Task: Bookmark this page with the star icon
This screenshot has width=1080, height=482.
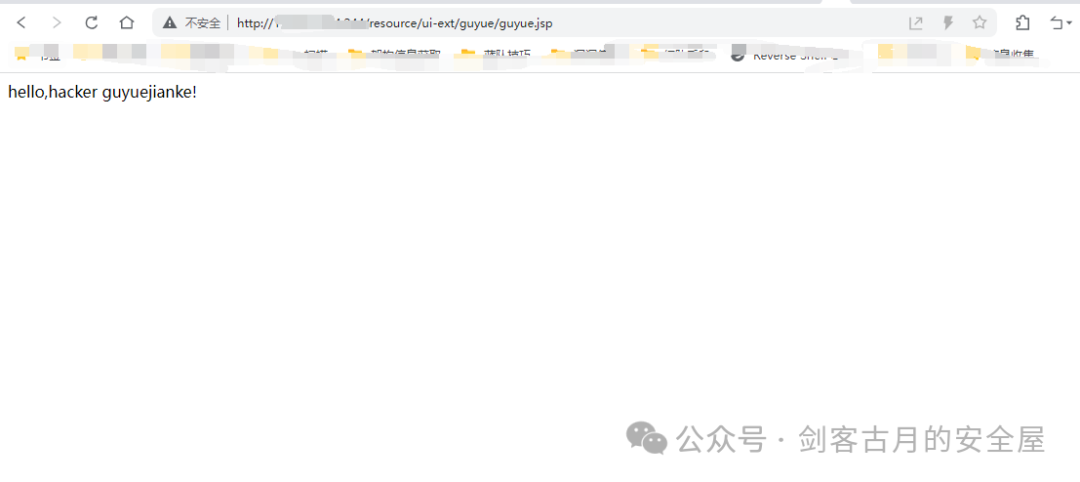Action: point(979,23)
